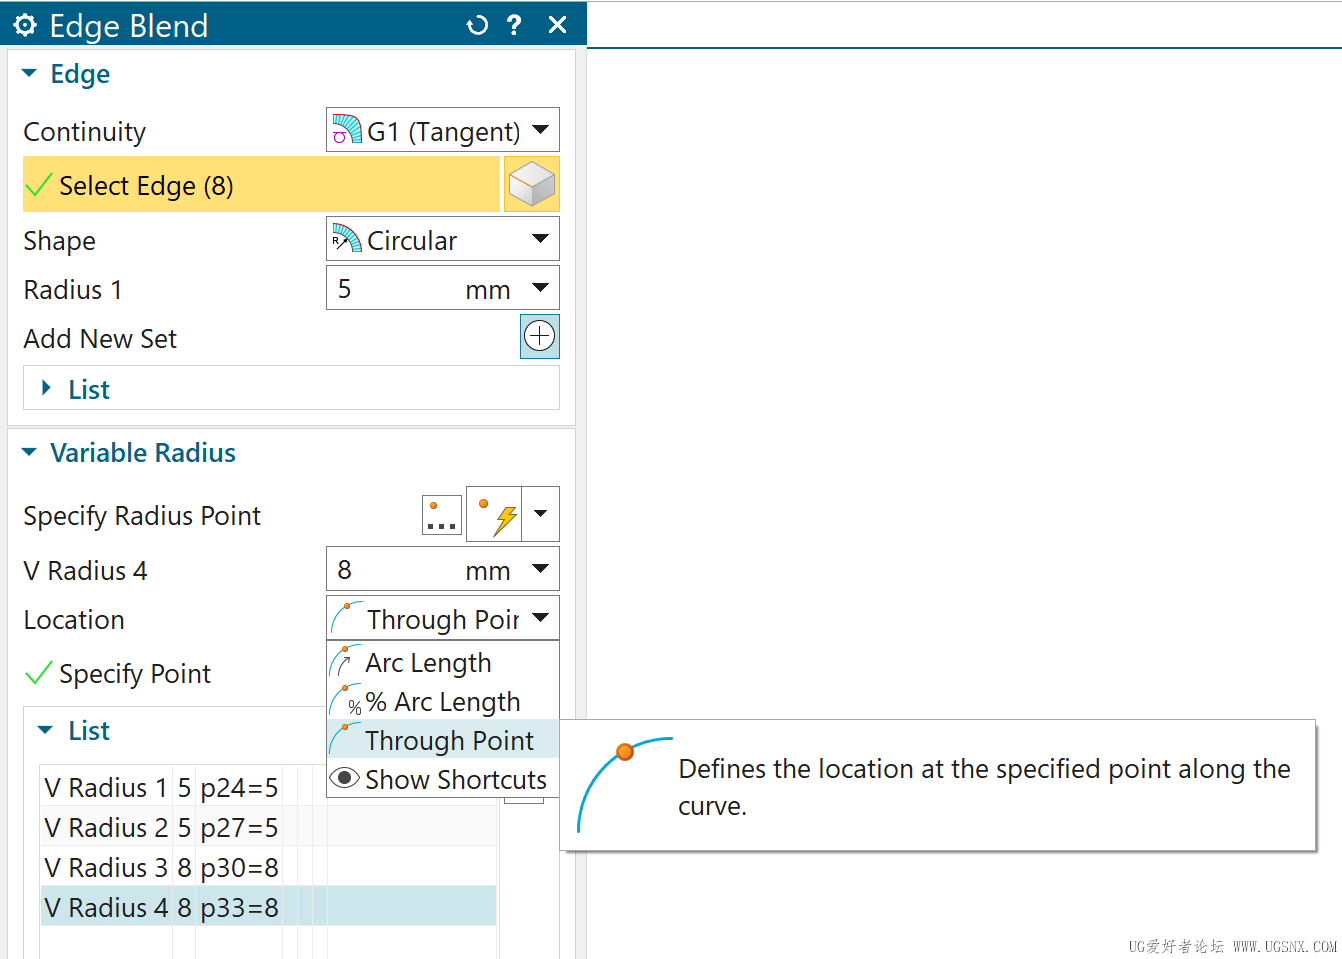Choose Arc Length from Location list
The width and height of the screenshot is (1342, 959).
[443, 662]
